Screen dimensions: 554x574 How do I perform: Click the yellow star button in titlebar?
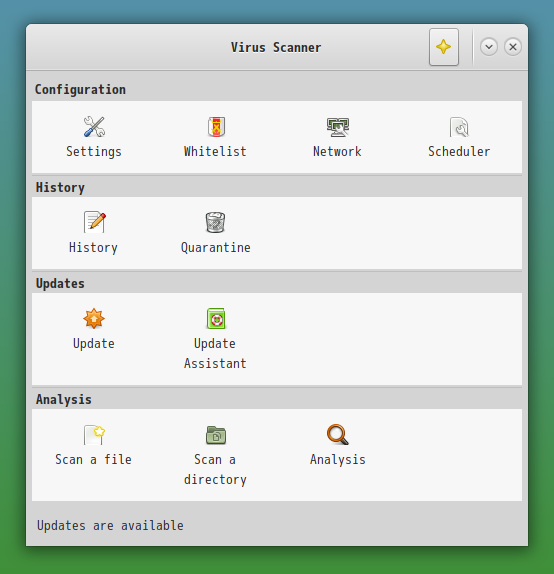tap(444, 47)
